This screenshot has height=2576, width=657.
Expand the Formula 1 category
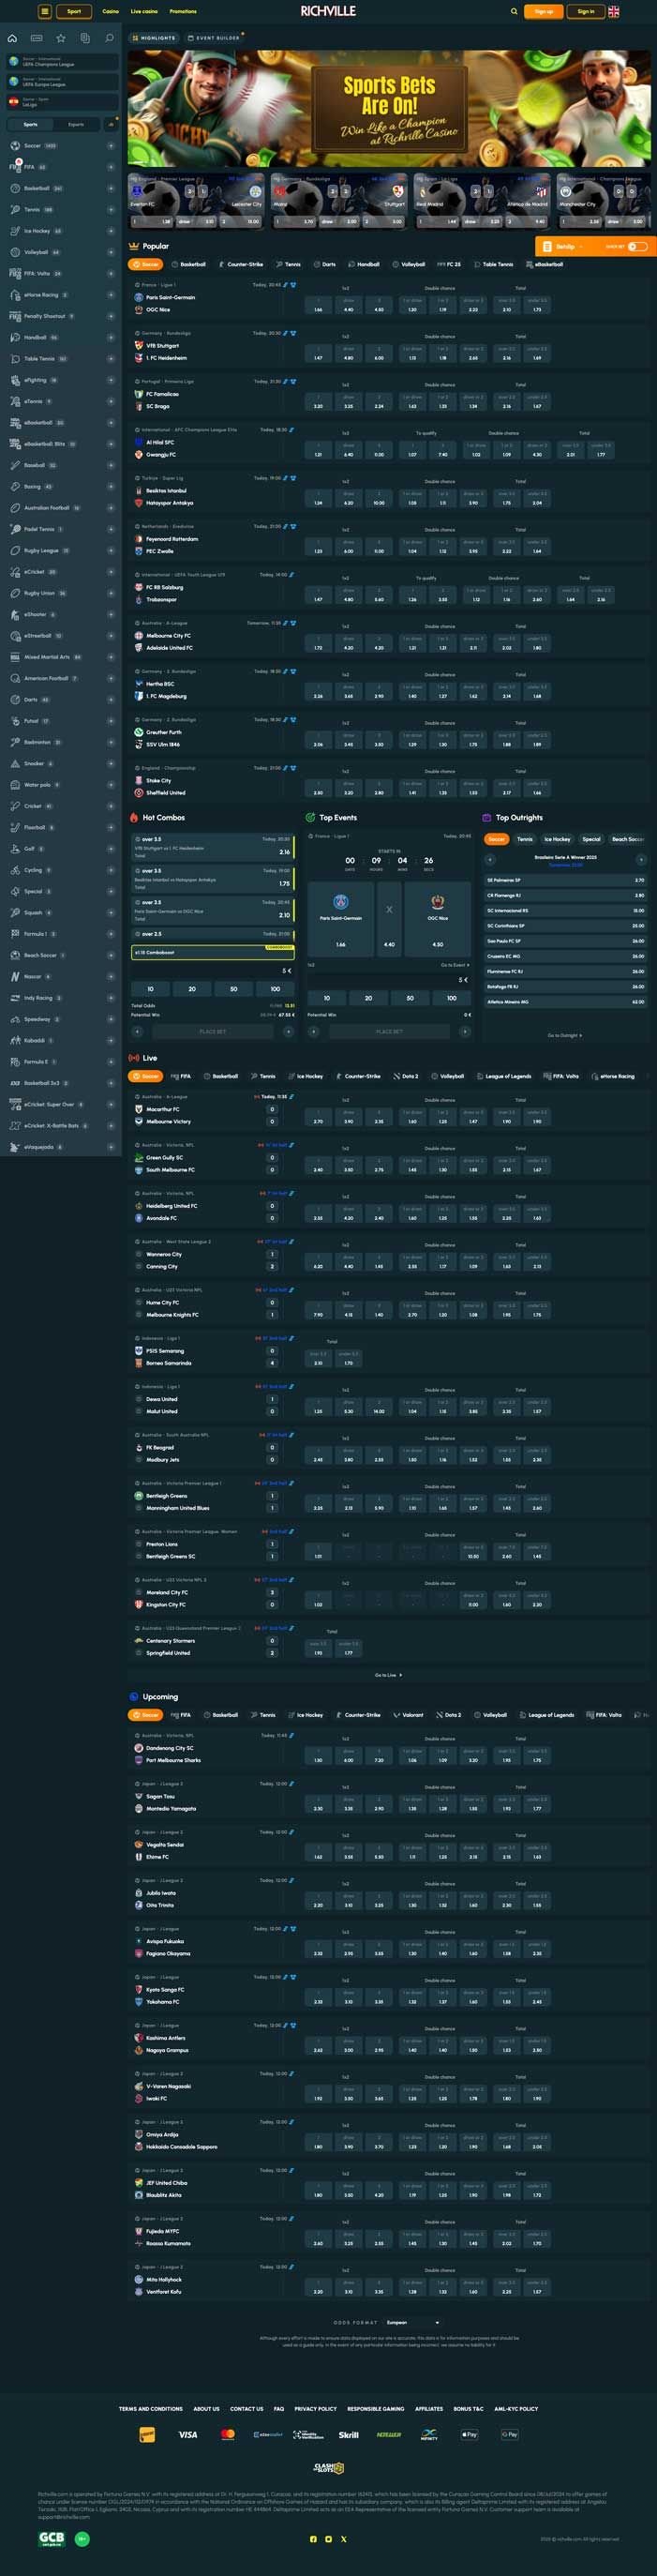pyautogui.click(x=110, y=934)
